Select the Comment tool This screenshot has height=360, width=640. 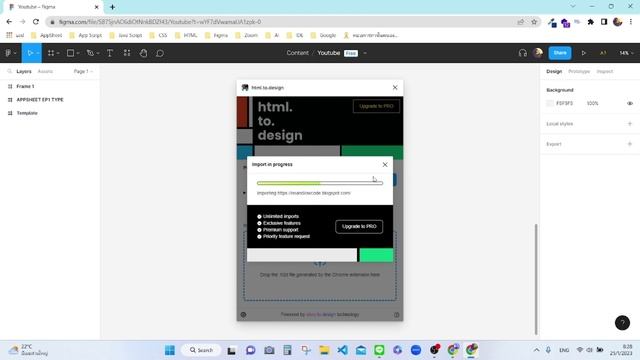point(160,53)
